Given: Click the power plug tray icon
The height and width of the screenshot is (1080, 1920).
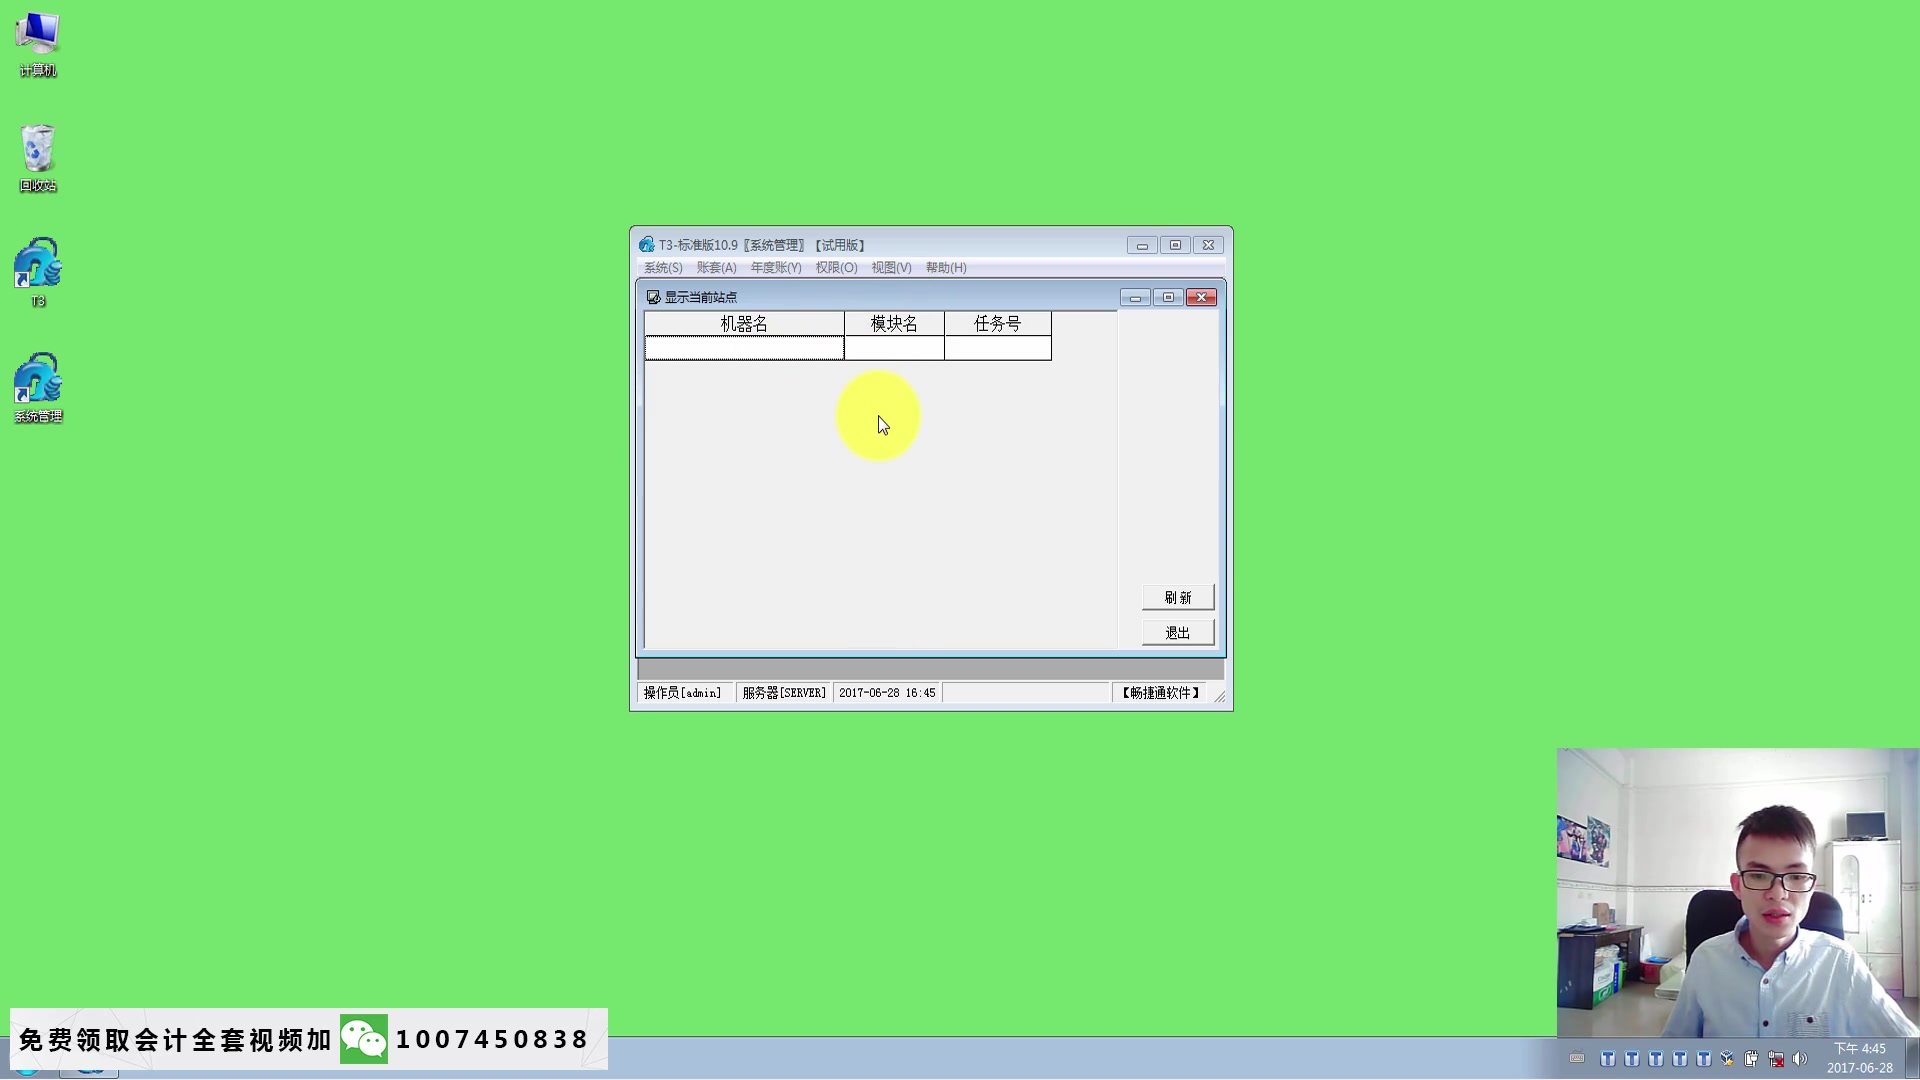Looking at the screenshot, I should coord(1751,1059).
